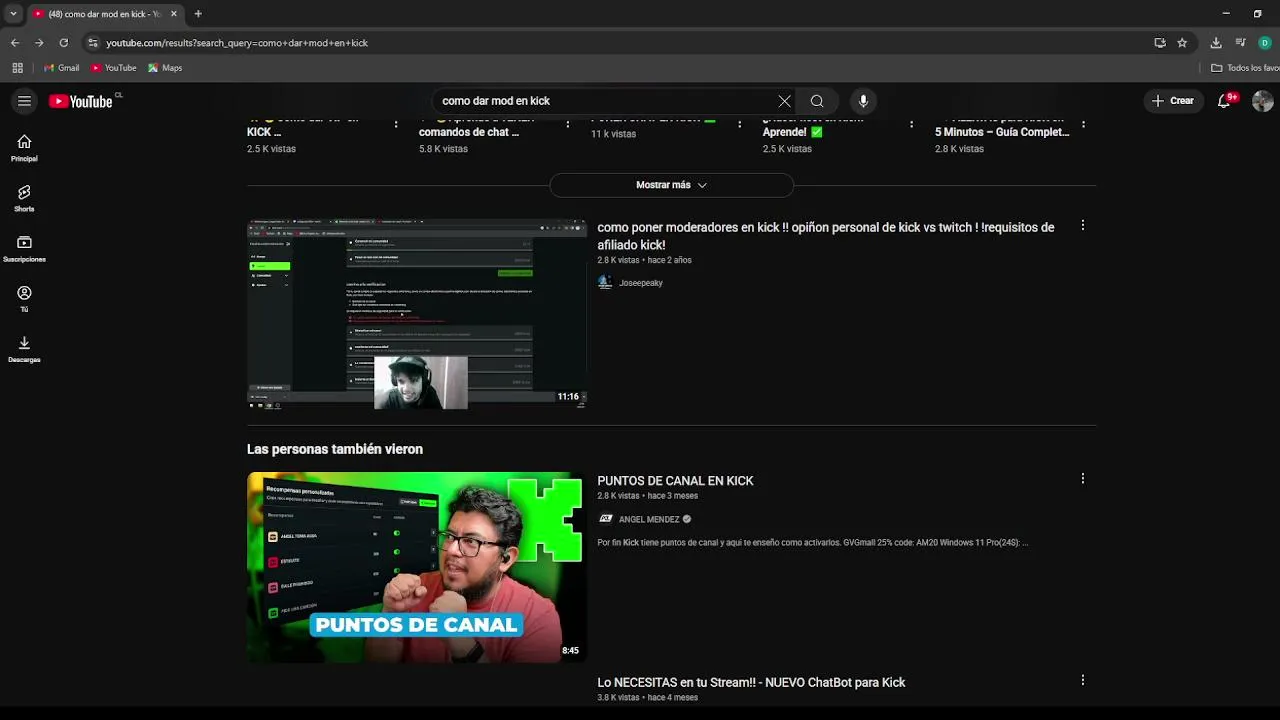Viewport: 1280px width, 720px height.
Task: Open the Gmail bookmark
Action: point(61,68)
